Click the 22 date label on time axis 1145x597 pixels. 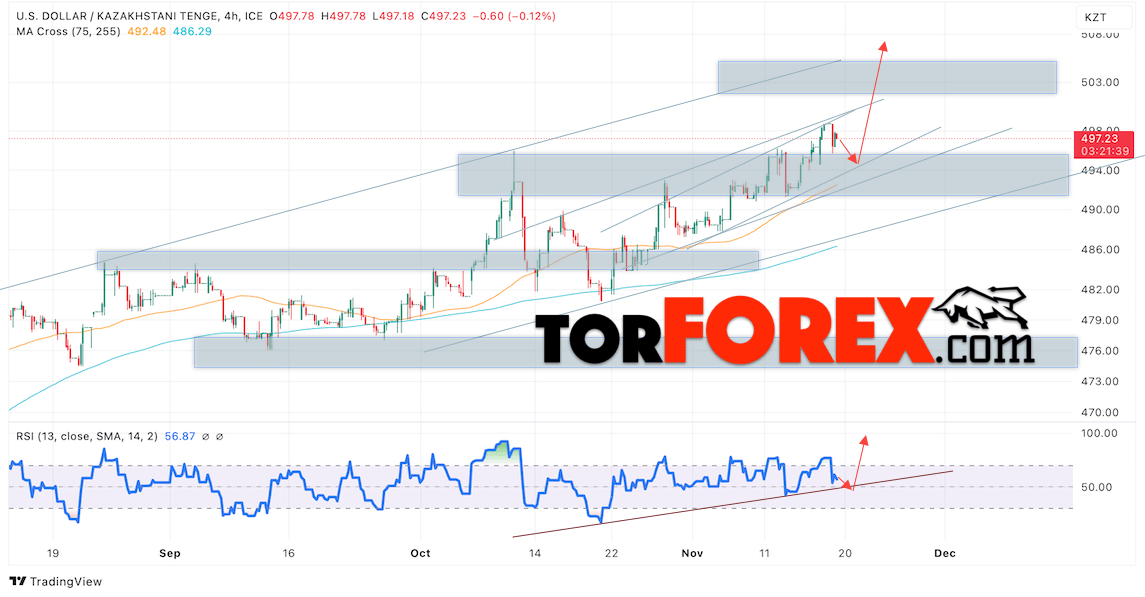(x=611, y=553)
